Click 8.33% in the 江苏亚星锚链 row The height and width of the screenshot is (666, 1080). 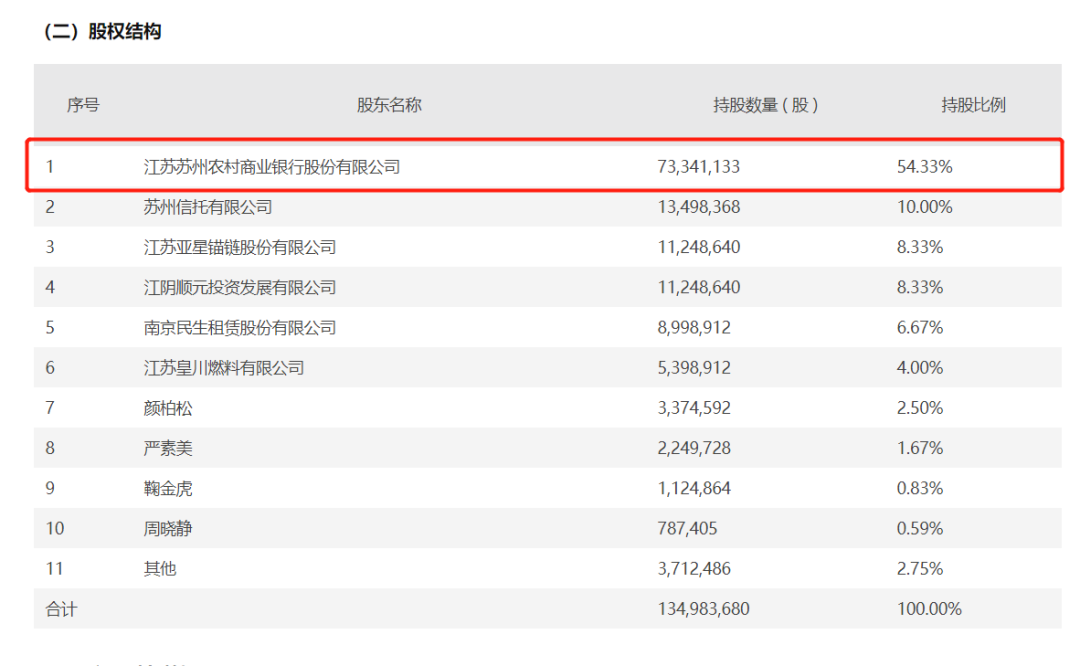click(920, 247)
